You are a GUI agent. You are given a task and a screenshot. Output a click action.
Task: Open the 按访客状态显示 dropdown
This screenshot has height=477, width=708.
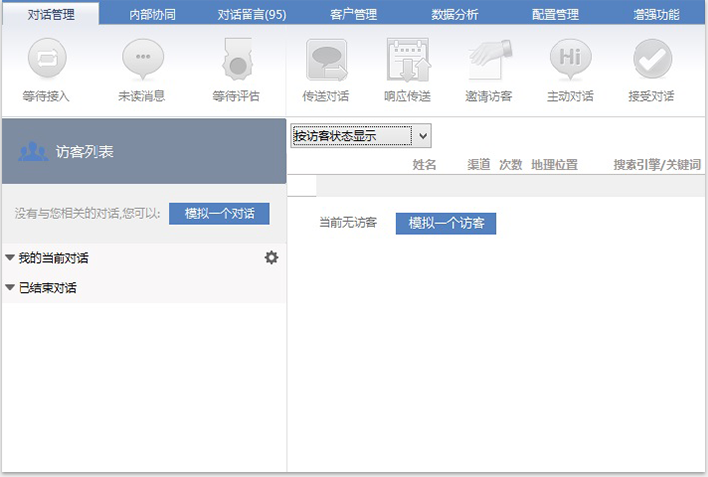click(361, 136)
